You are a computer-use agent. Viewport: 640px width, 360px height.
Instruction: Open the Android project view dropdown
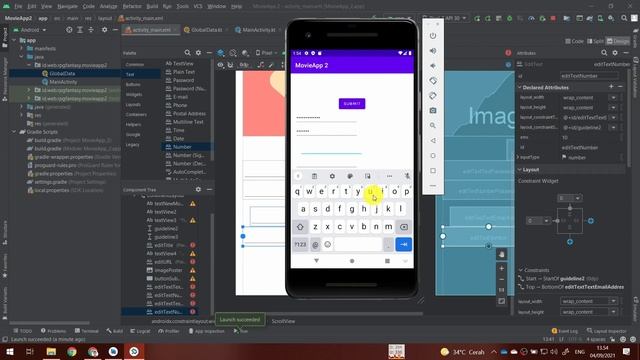(x=29, y=30)
